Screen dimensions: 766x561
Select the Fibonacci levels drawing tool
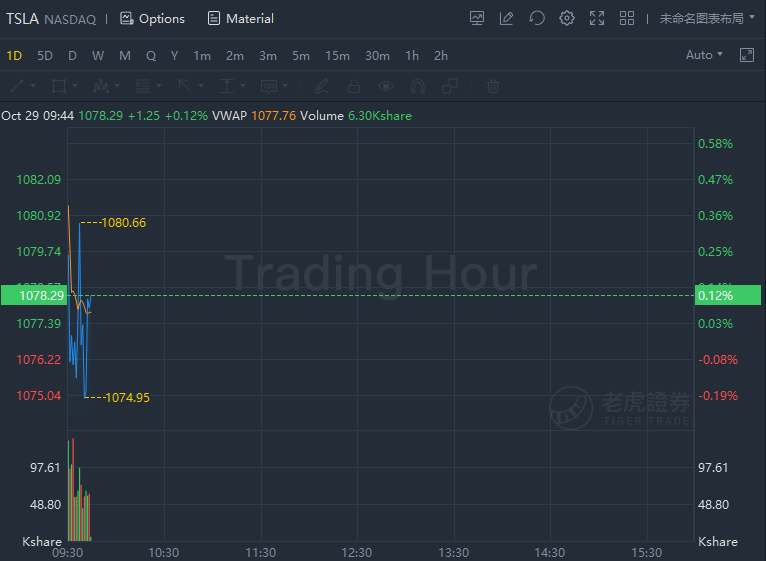143,86
